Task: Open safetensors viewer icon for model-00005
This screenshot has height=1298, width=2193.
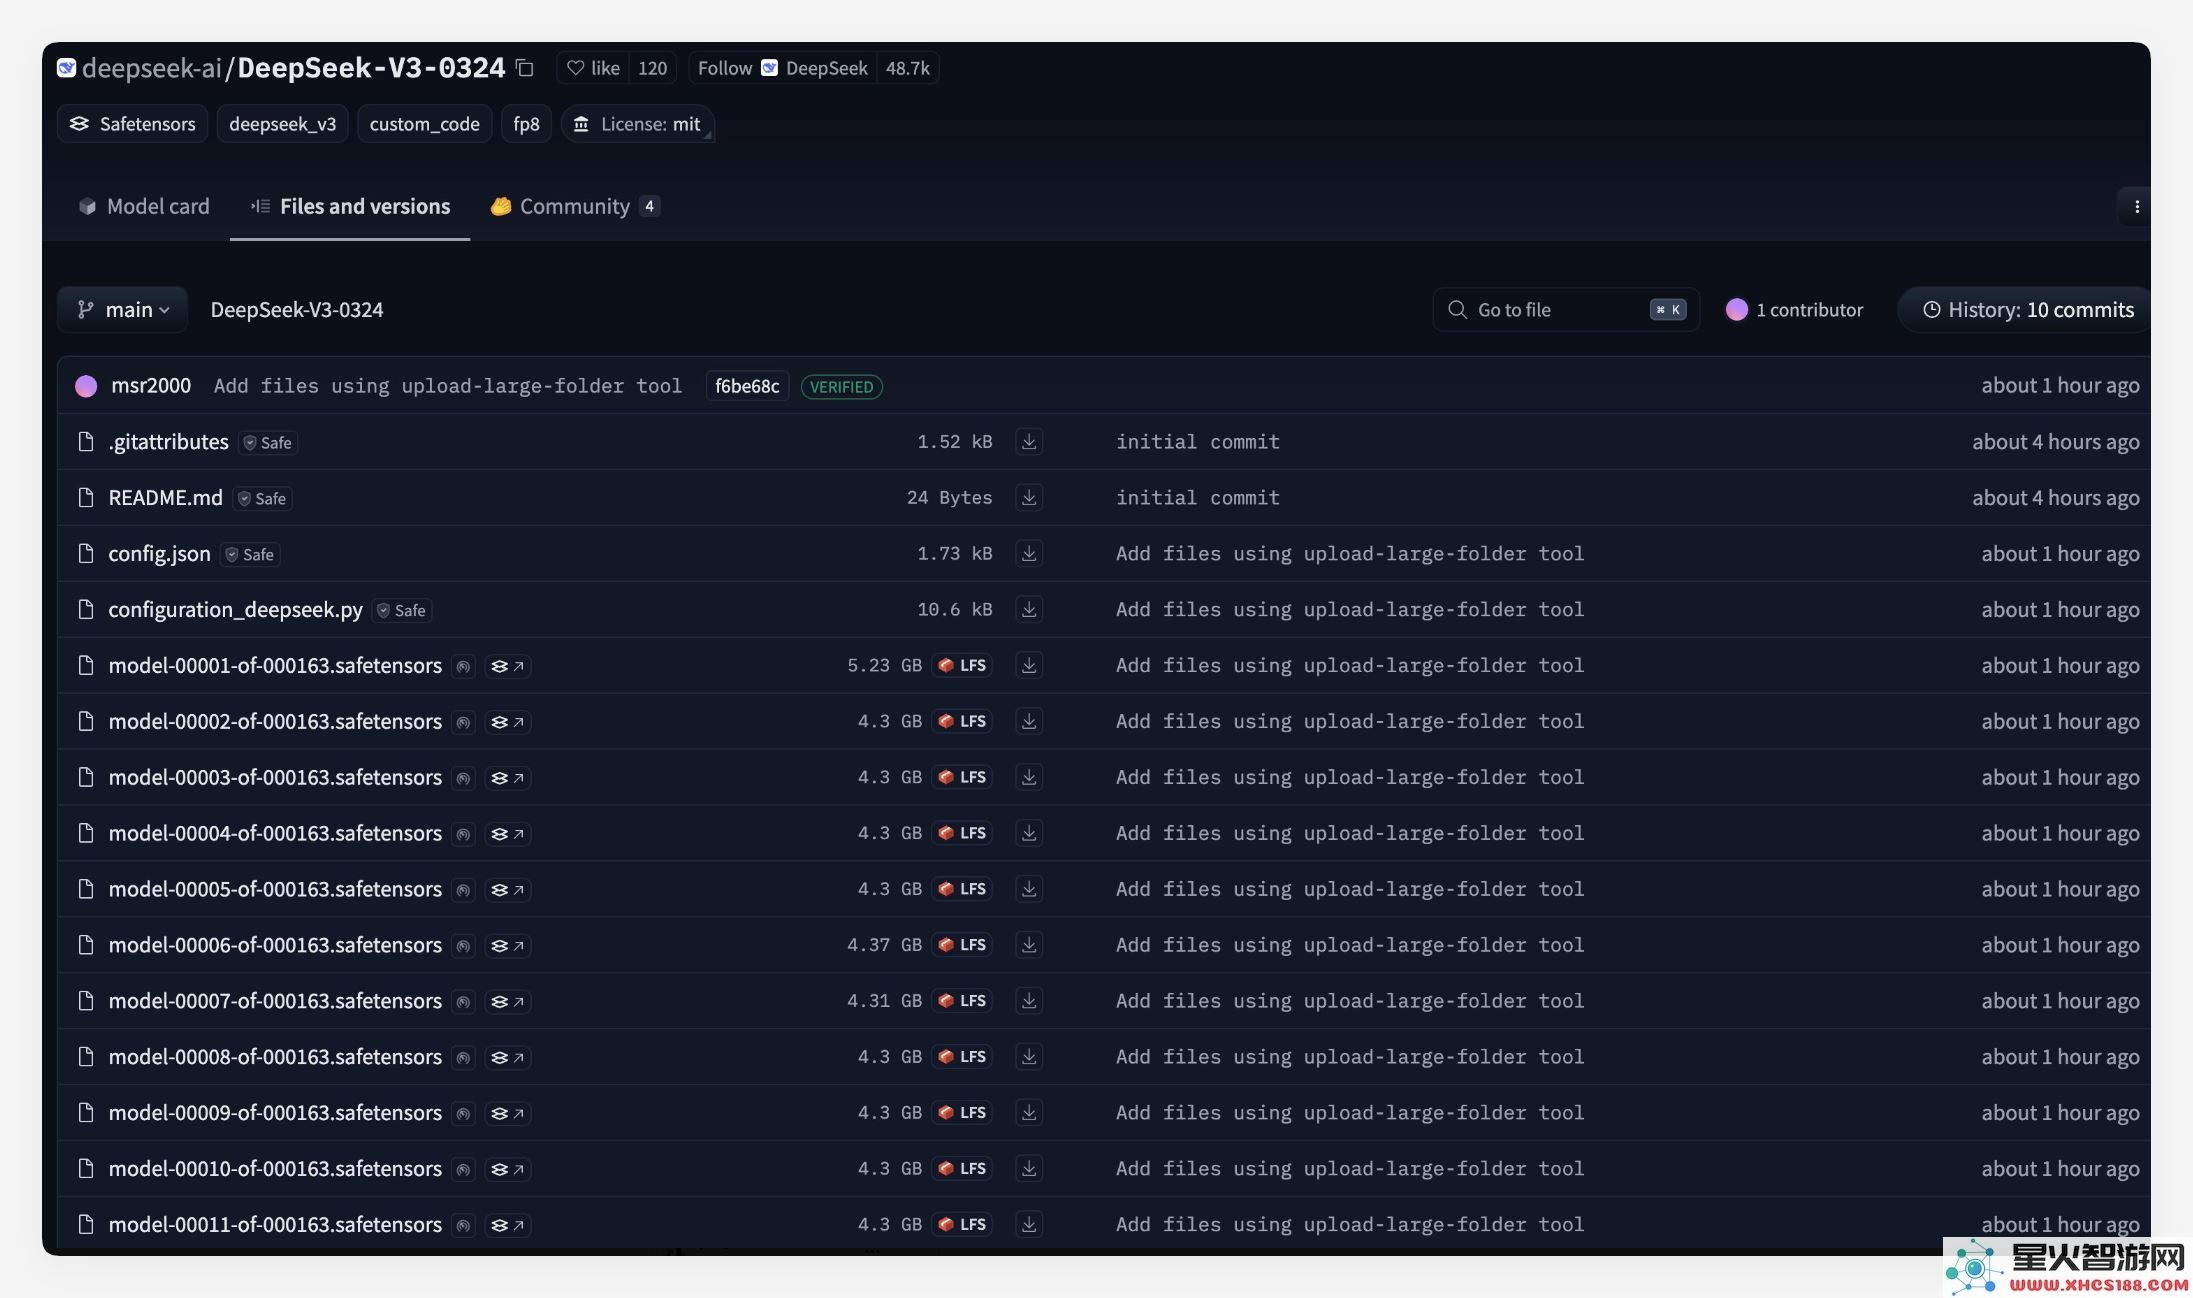Action: (x=508, y=891)
